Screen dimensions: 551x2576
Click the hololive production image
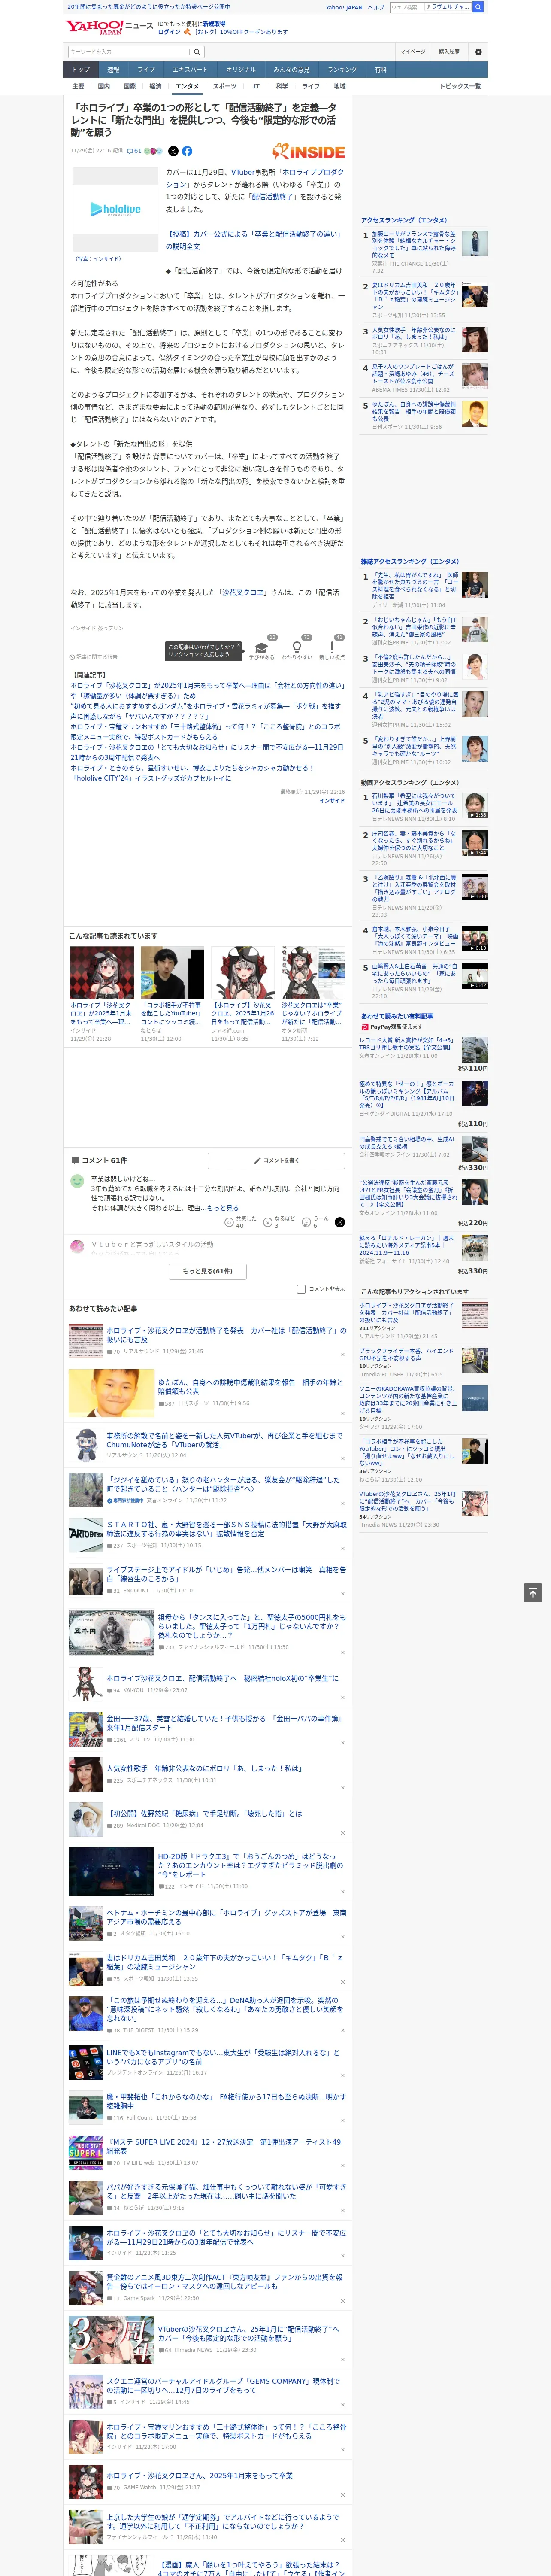pos(116,209)
